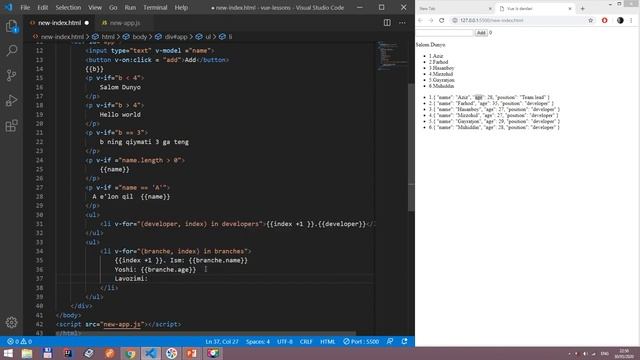The height and width of the screenshot is (360, 640).
Task: Go back in the Chrome browser
Action: (x=420, y=20)
